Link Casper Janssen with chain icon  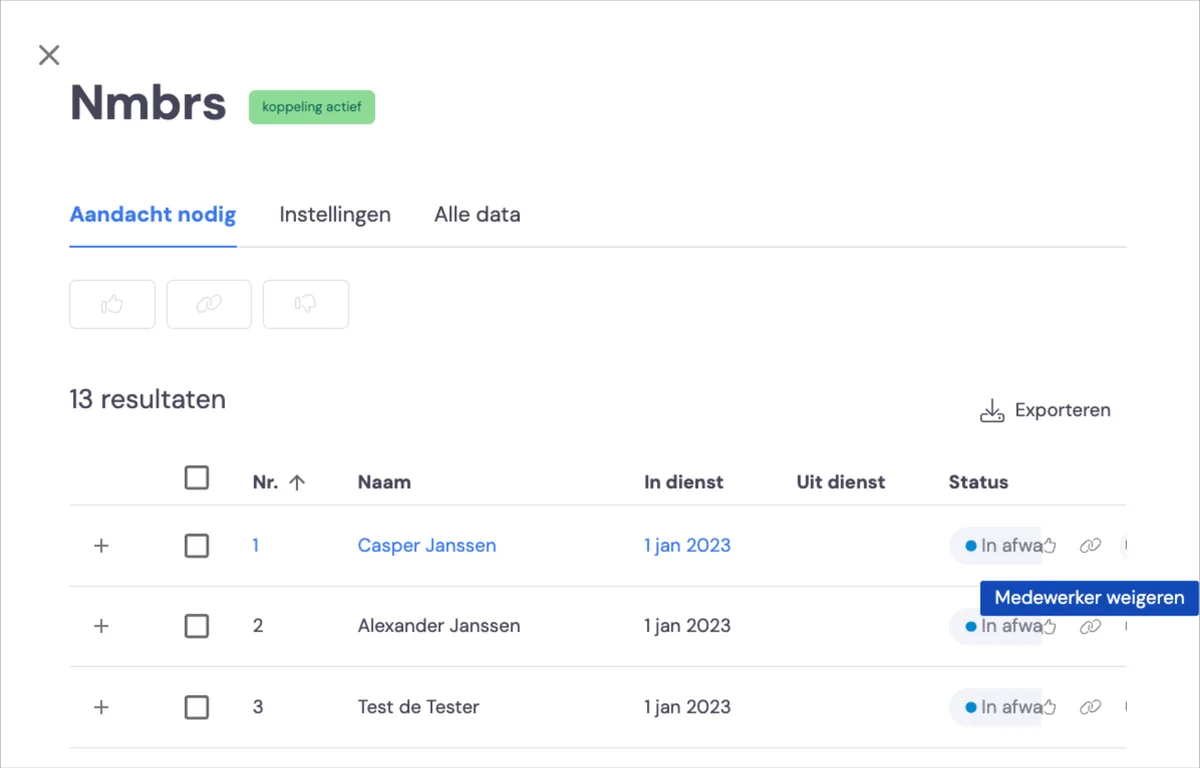pos(1090,545)
